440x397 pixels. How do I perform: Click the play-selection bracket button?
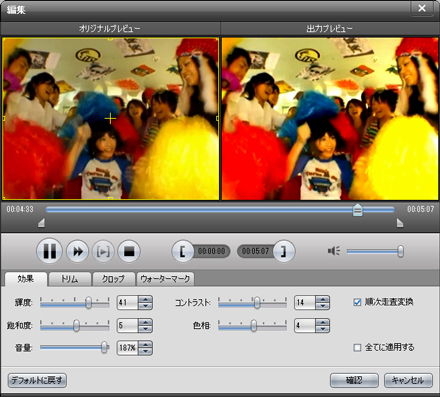click(103, 251)
